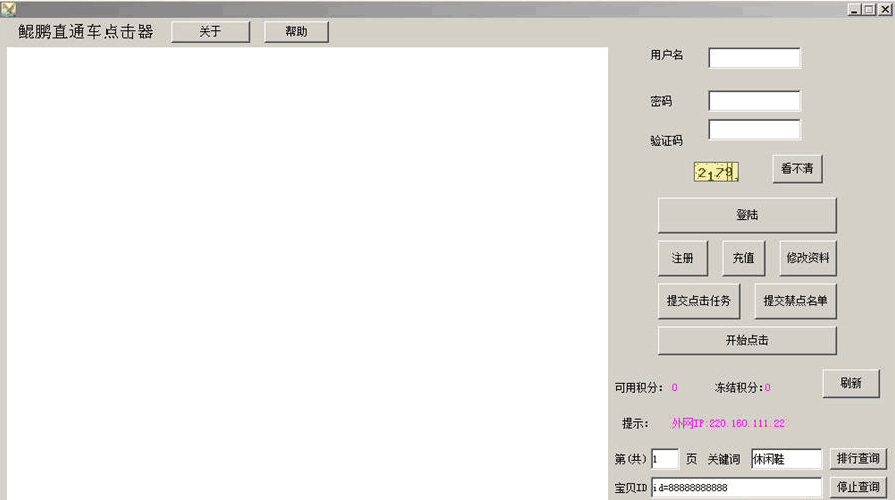Screen dimensions: 895x500
Task: Open the 帮助 (Help) button
Action: pyautogui.click(x=296, y=32)
